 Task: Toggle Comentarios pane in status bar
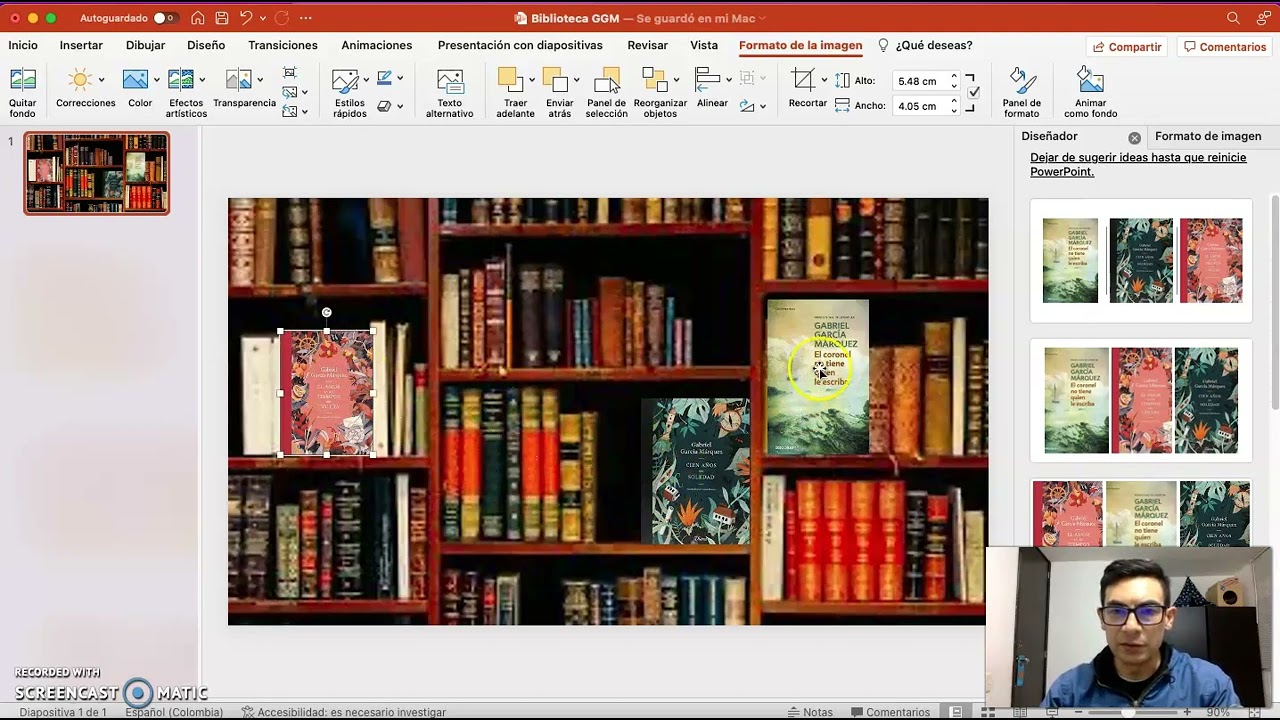pos(888,712)
